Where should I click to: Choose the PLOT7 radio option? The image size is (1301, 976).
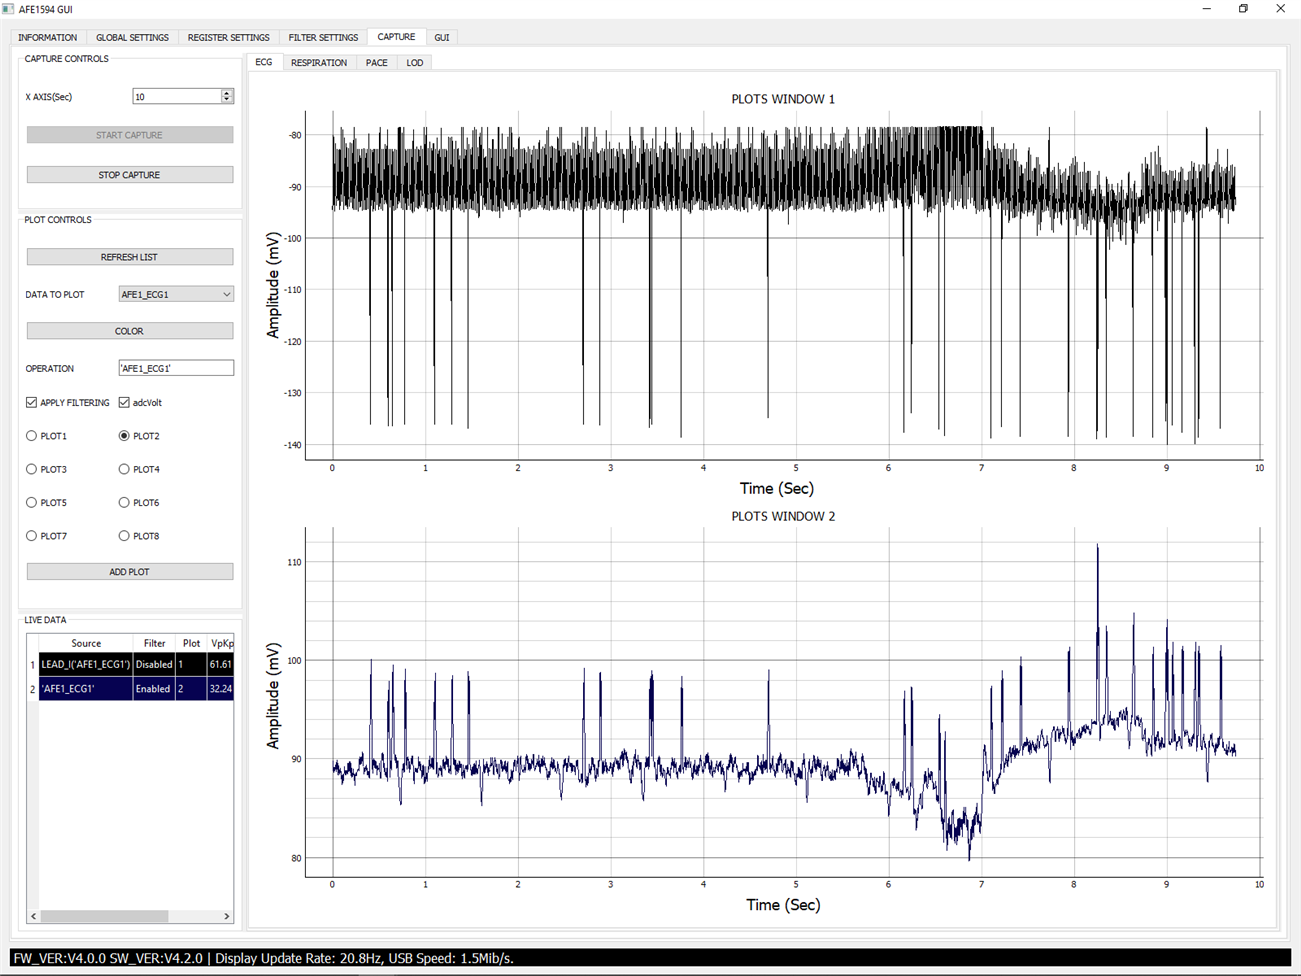point(31,536)
